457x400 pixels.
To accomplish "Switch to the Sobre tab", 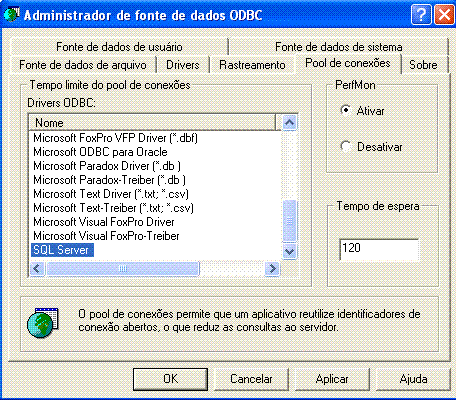I will 423,65.
